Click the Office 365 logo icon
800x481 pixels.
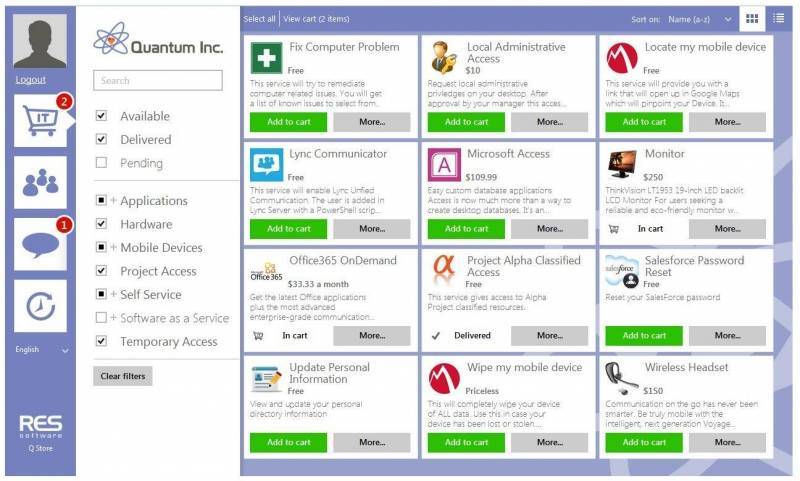point(266,271)
